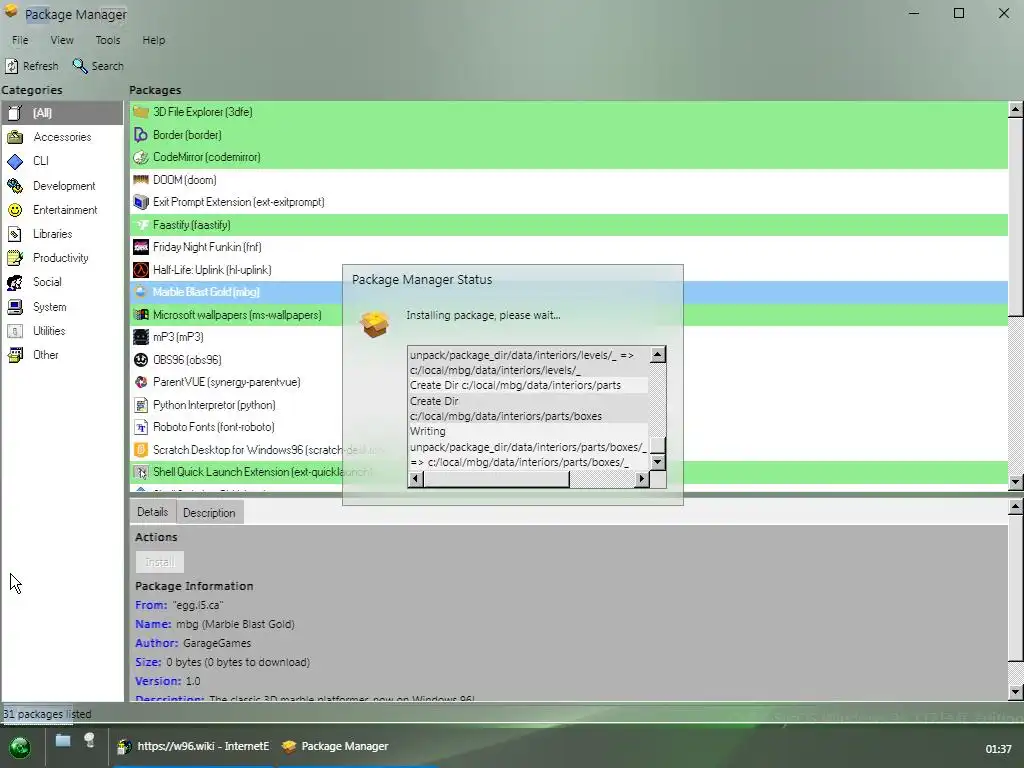The height and width of the screenshot is (768, 1024).
Task: Click the Search magnifier icon
Action: [x=80, y=66]
